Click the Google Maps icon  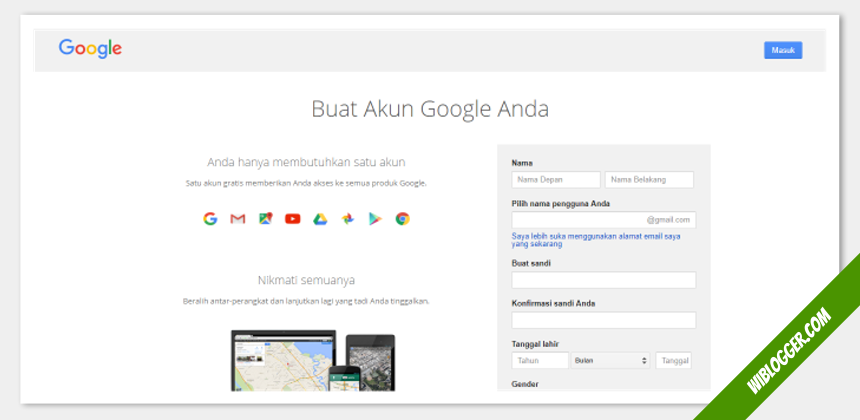point(265,219)
